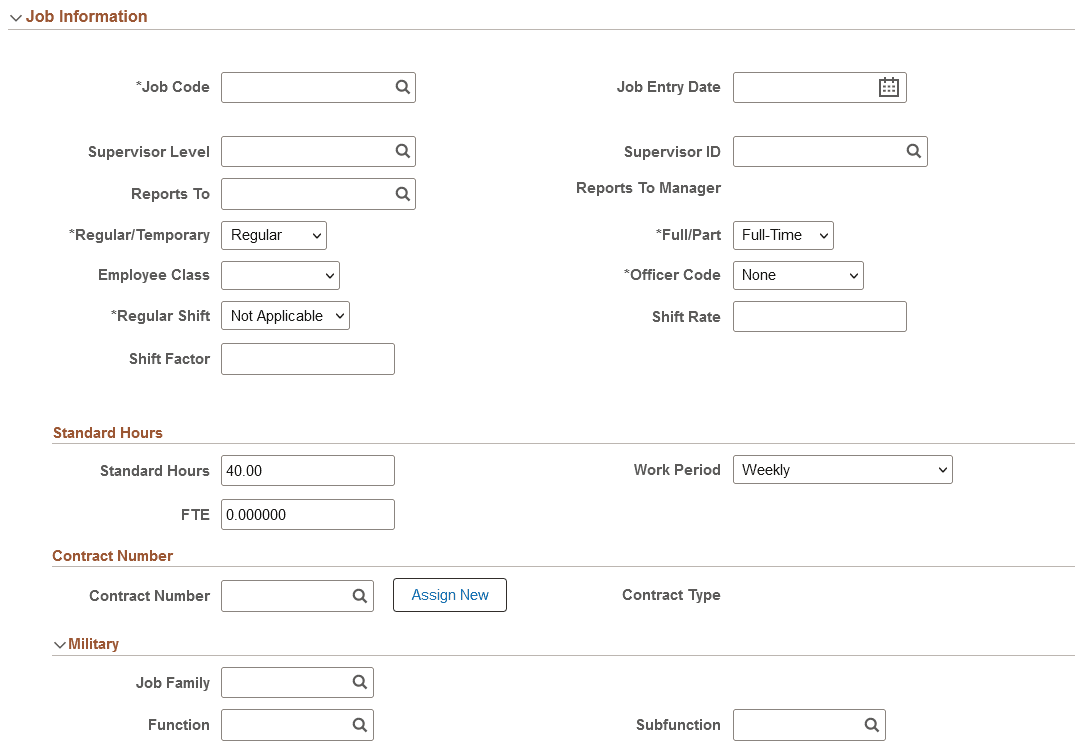Open the Regular Shift dropdown
The height and width of the screenshot is (748, 1084).
tap(285, 315)
